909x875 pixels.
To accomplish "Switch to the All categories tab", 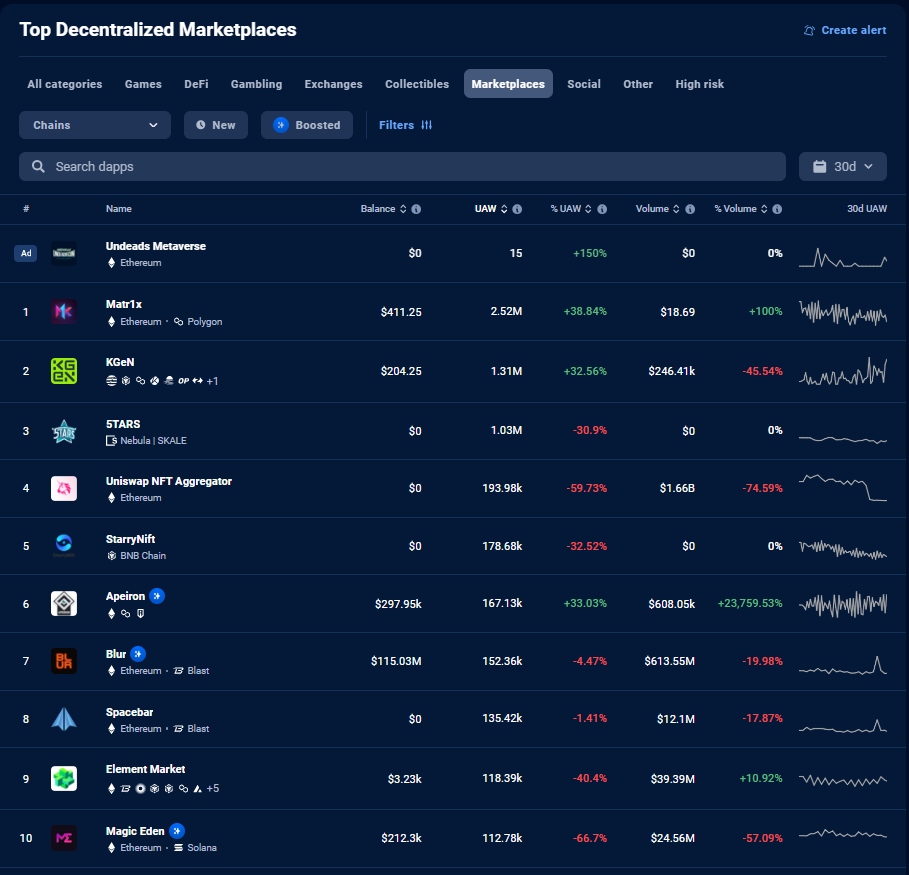I will [65, 84].
